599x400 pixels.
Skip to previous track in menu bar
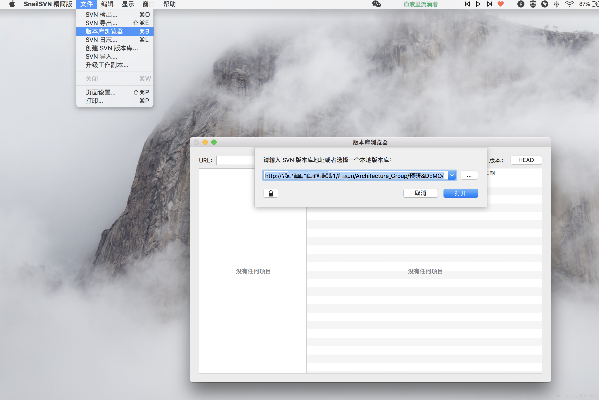click(467, 4)
